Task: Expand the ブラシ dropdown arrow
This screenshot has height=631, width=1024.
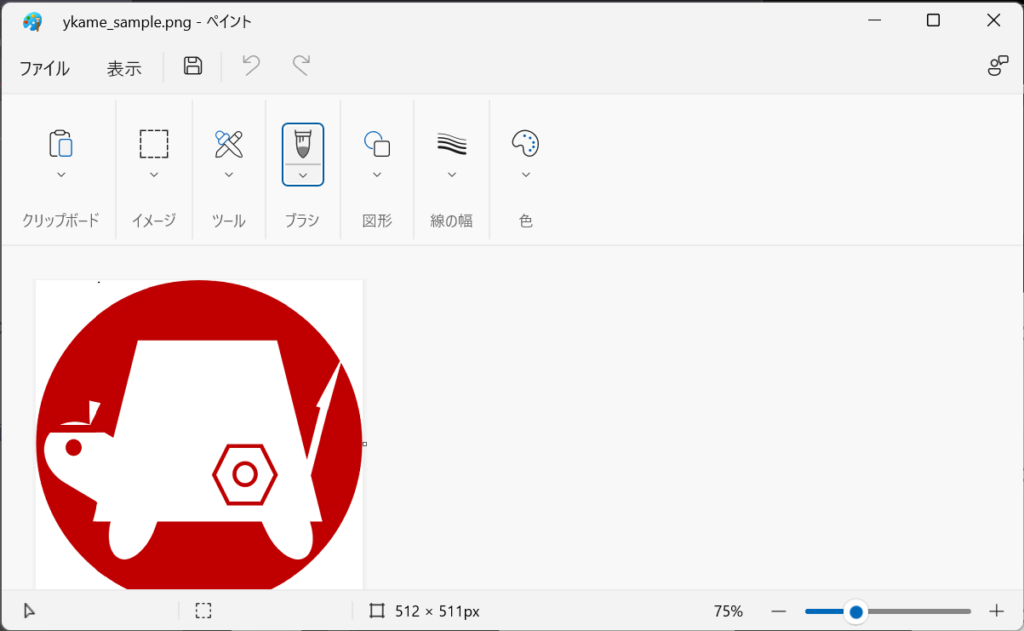Action: [302, 176]
